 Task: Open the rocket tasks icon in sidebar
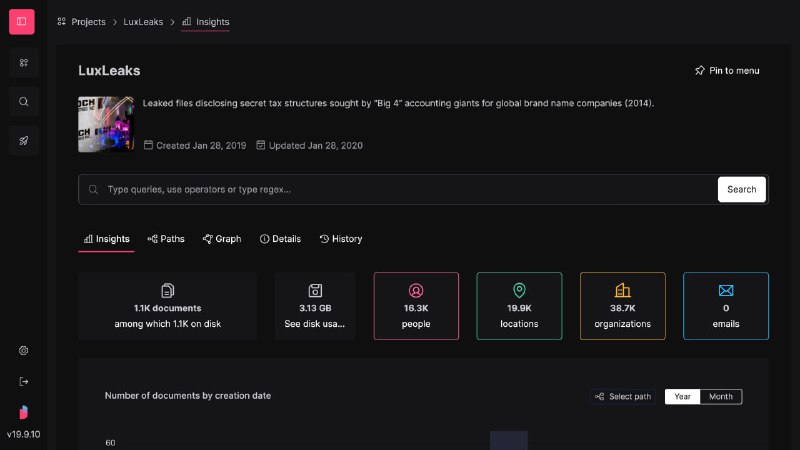tap(23, 140)
